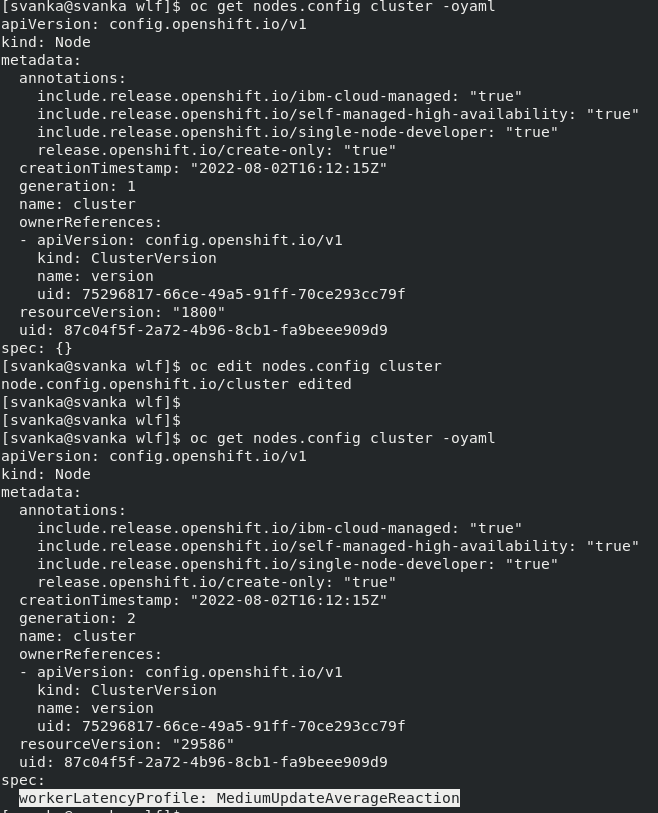Click the first creationTimestamp line
This screenshot has height=813, width=658.
(203, 168)
